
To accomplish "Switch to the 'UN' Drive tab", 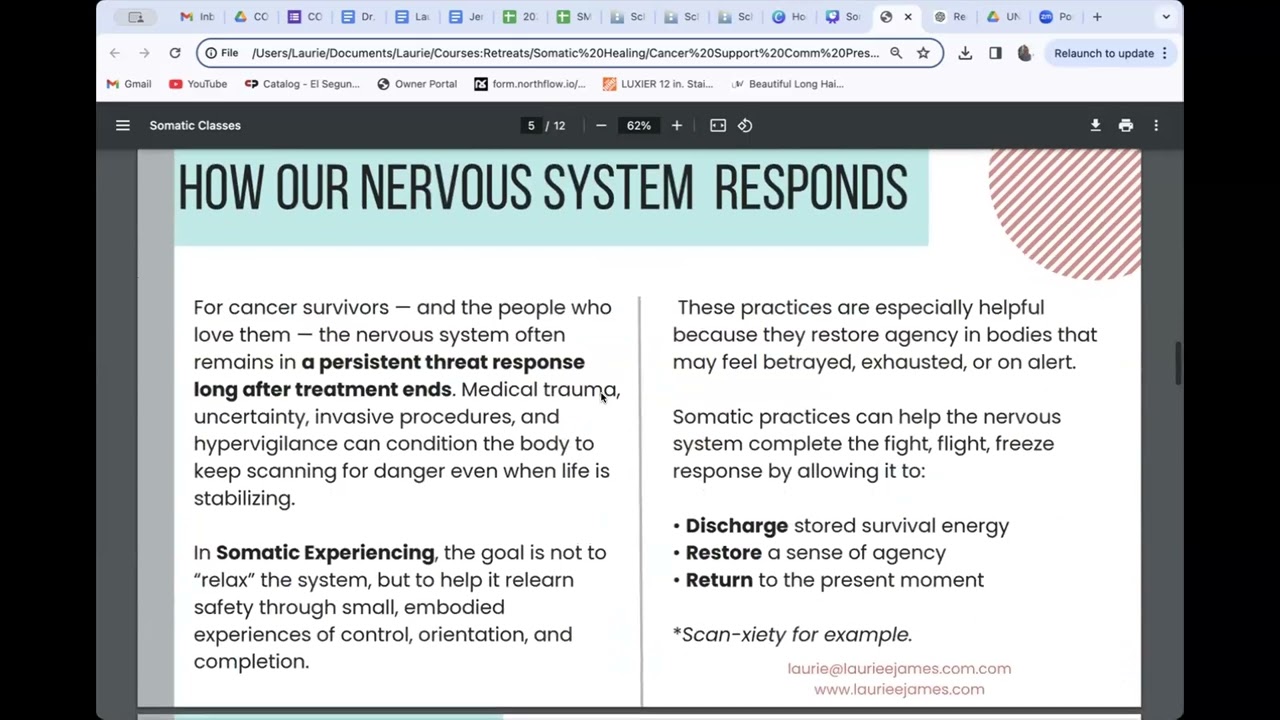I will tap(1004, 17).
